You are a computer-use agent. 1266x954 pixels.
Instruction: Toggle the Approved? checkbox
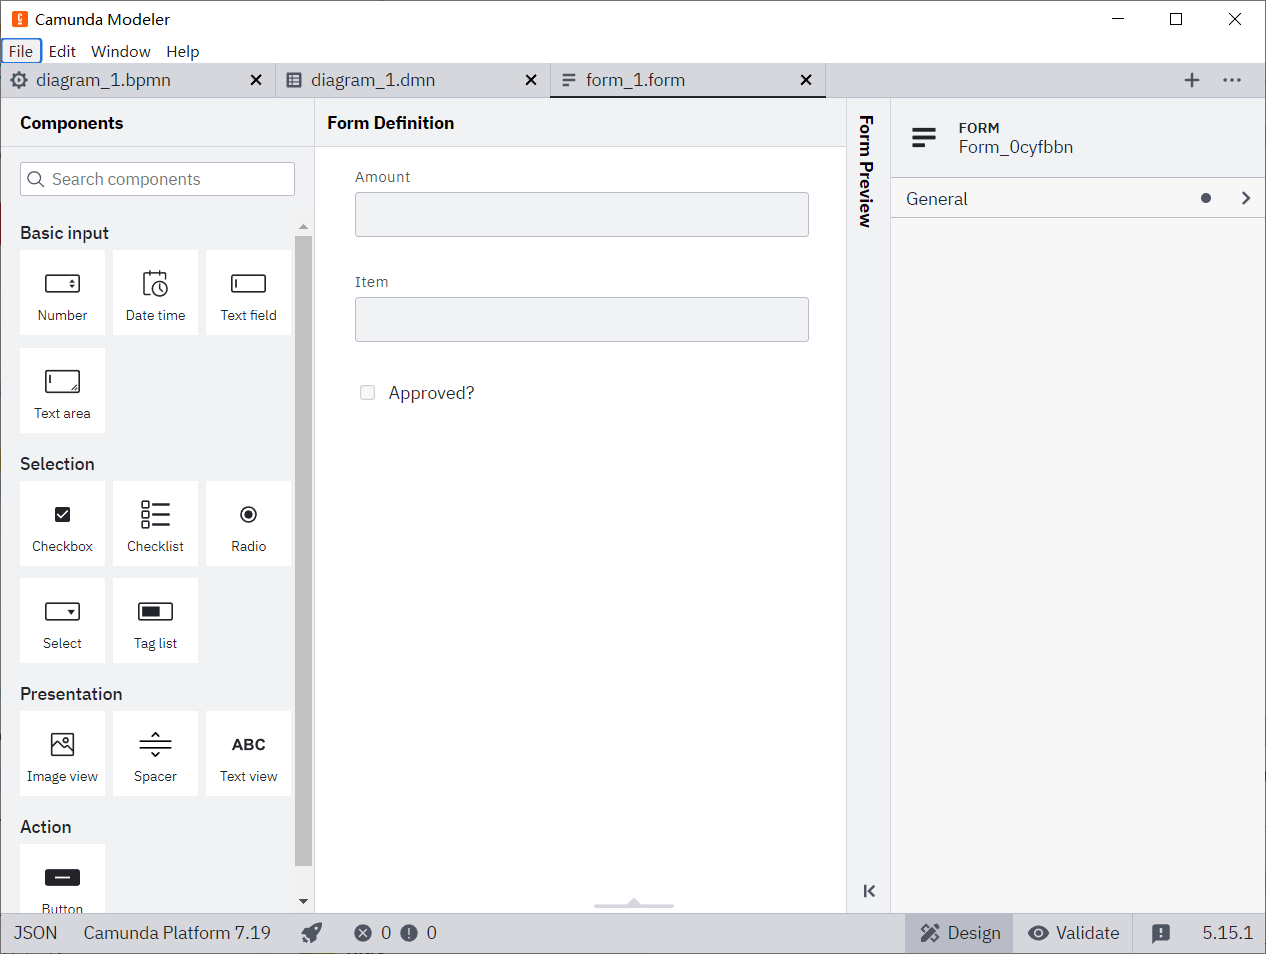[x=368, y=393]
